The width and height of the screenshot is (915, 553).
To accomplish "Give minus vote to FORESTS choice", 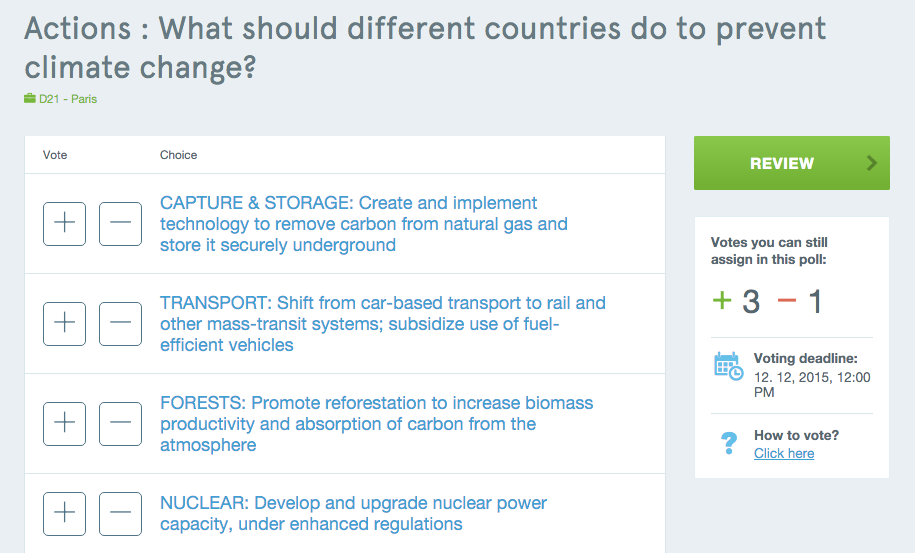I will click(x=120, y=424).
